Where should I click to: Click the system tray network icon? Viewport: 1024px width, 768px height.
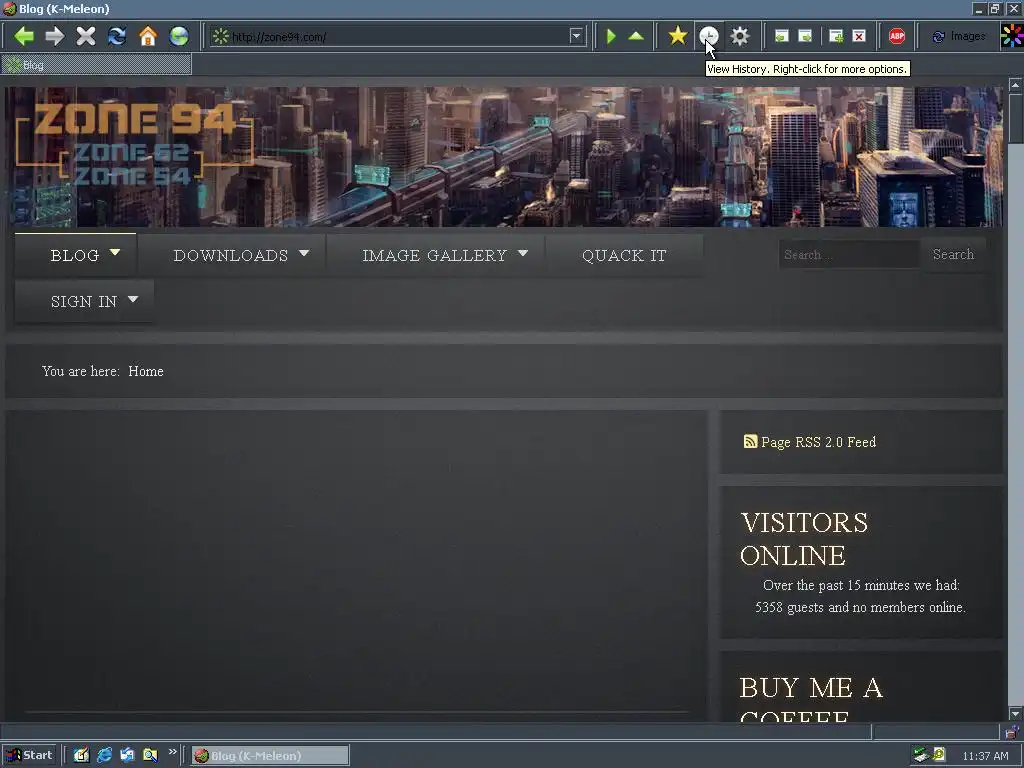click(920, 755)
